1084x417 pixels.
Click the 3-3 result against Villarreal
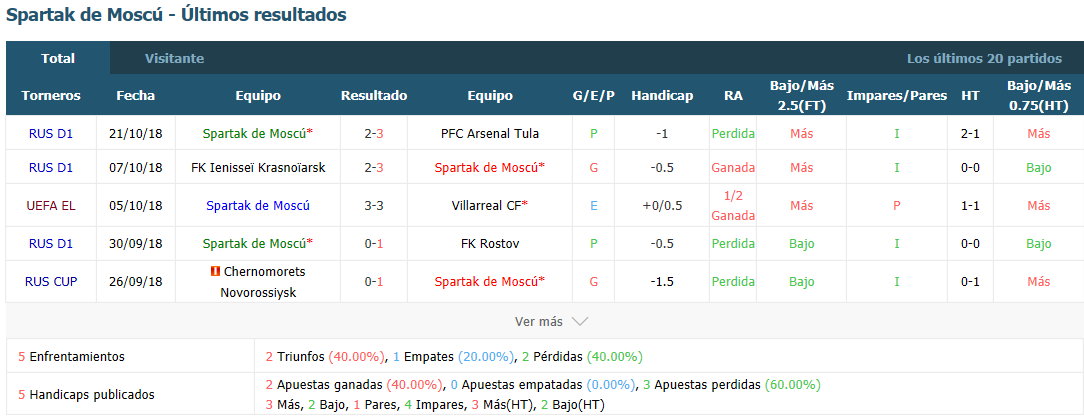[x=373, y=205]
